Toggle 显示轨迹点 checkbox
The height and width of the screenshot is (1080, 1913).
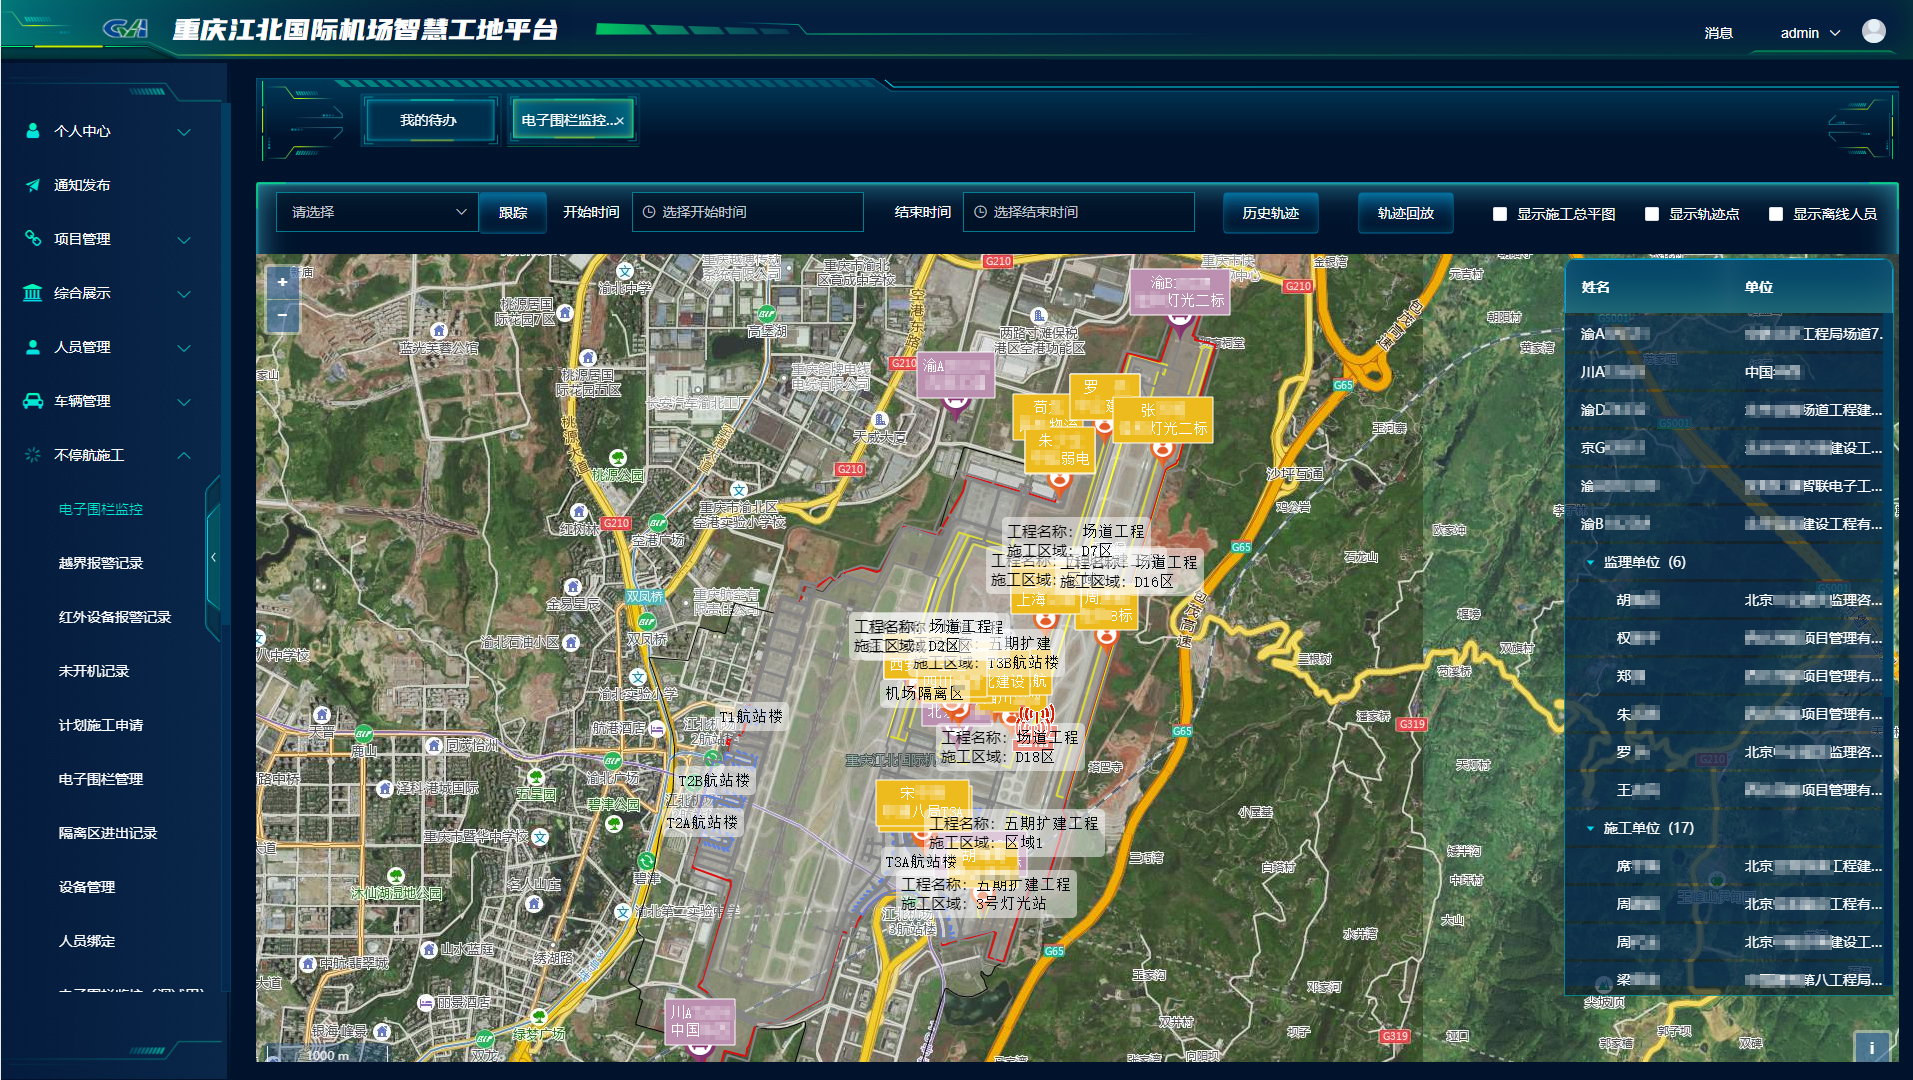pyautogui.click(x=1651, y=214)
